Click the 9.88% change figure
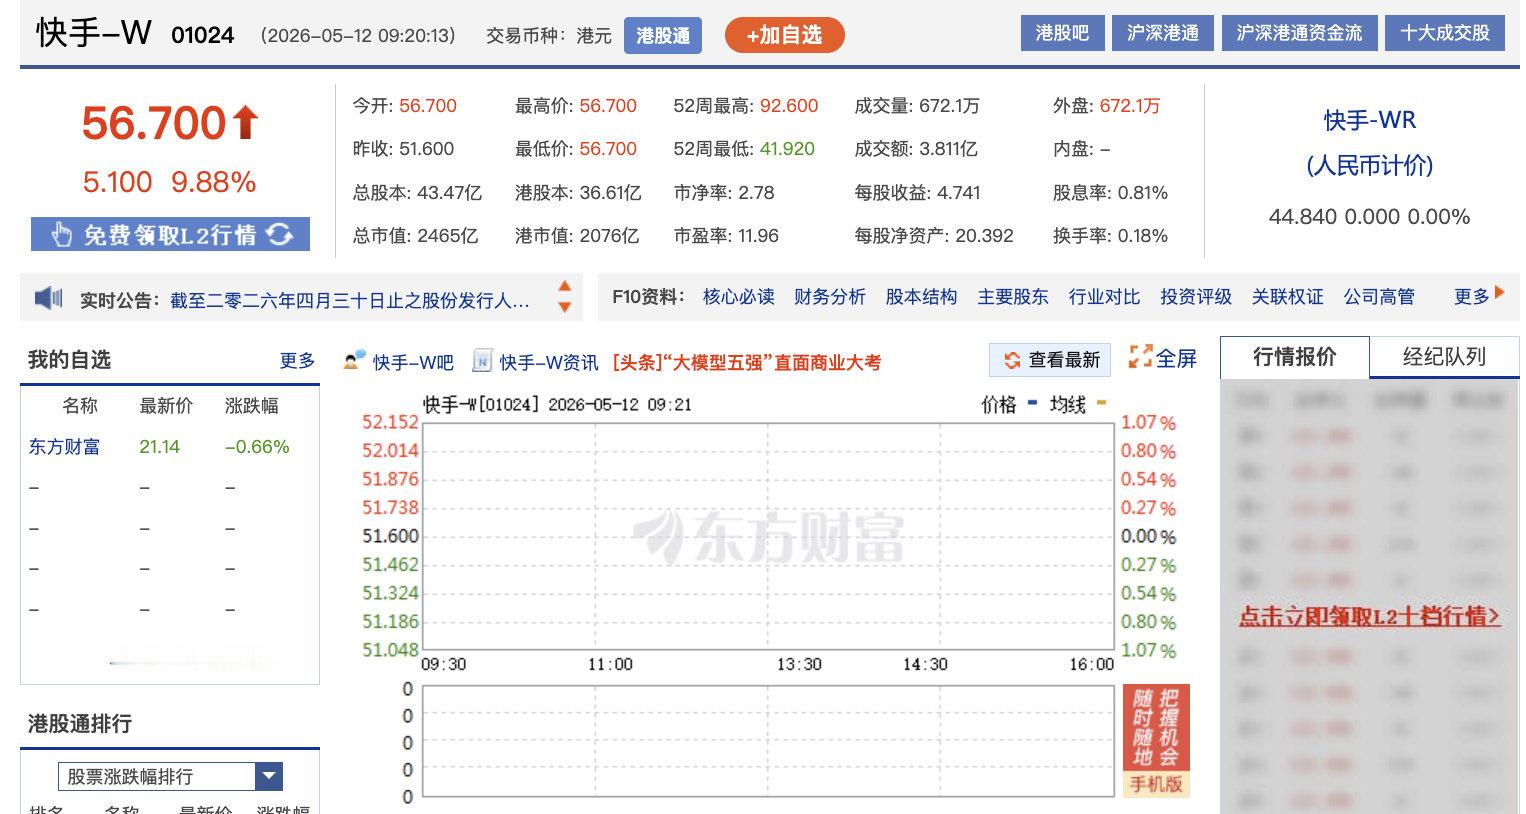1526x814 pixels. click(214, 182)
